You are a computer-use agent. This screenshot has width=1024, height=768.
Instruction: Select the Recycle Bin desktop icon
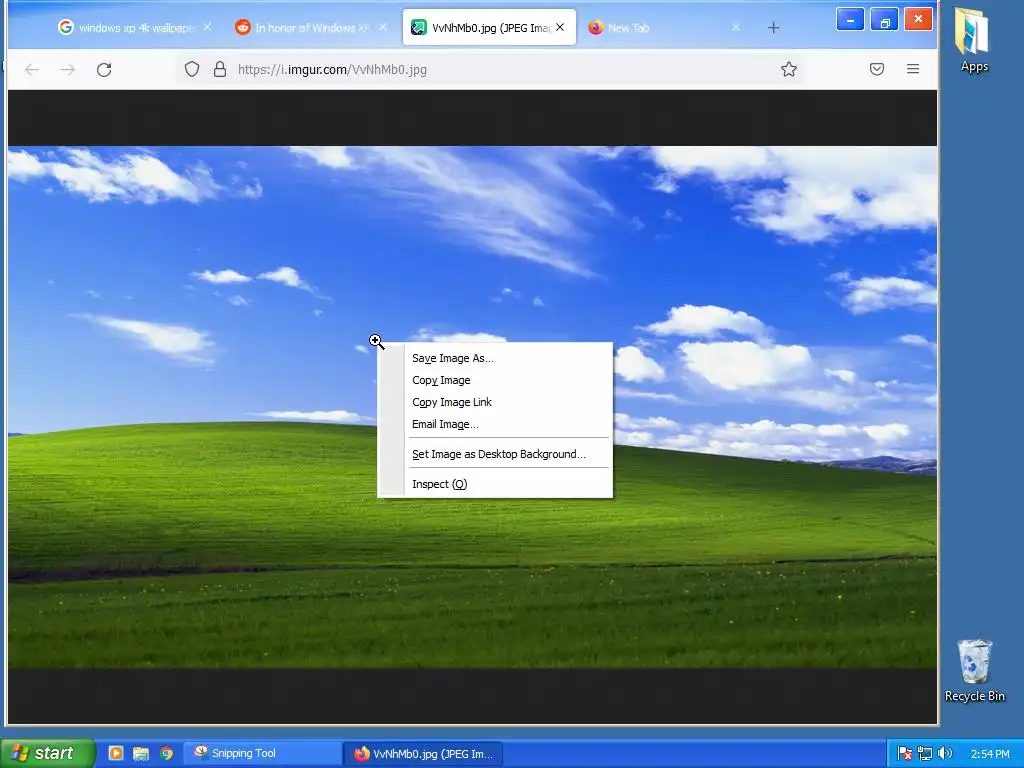974,671
